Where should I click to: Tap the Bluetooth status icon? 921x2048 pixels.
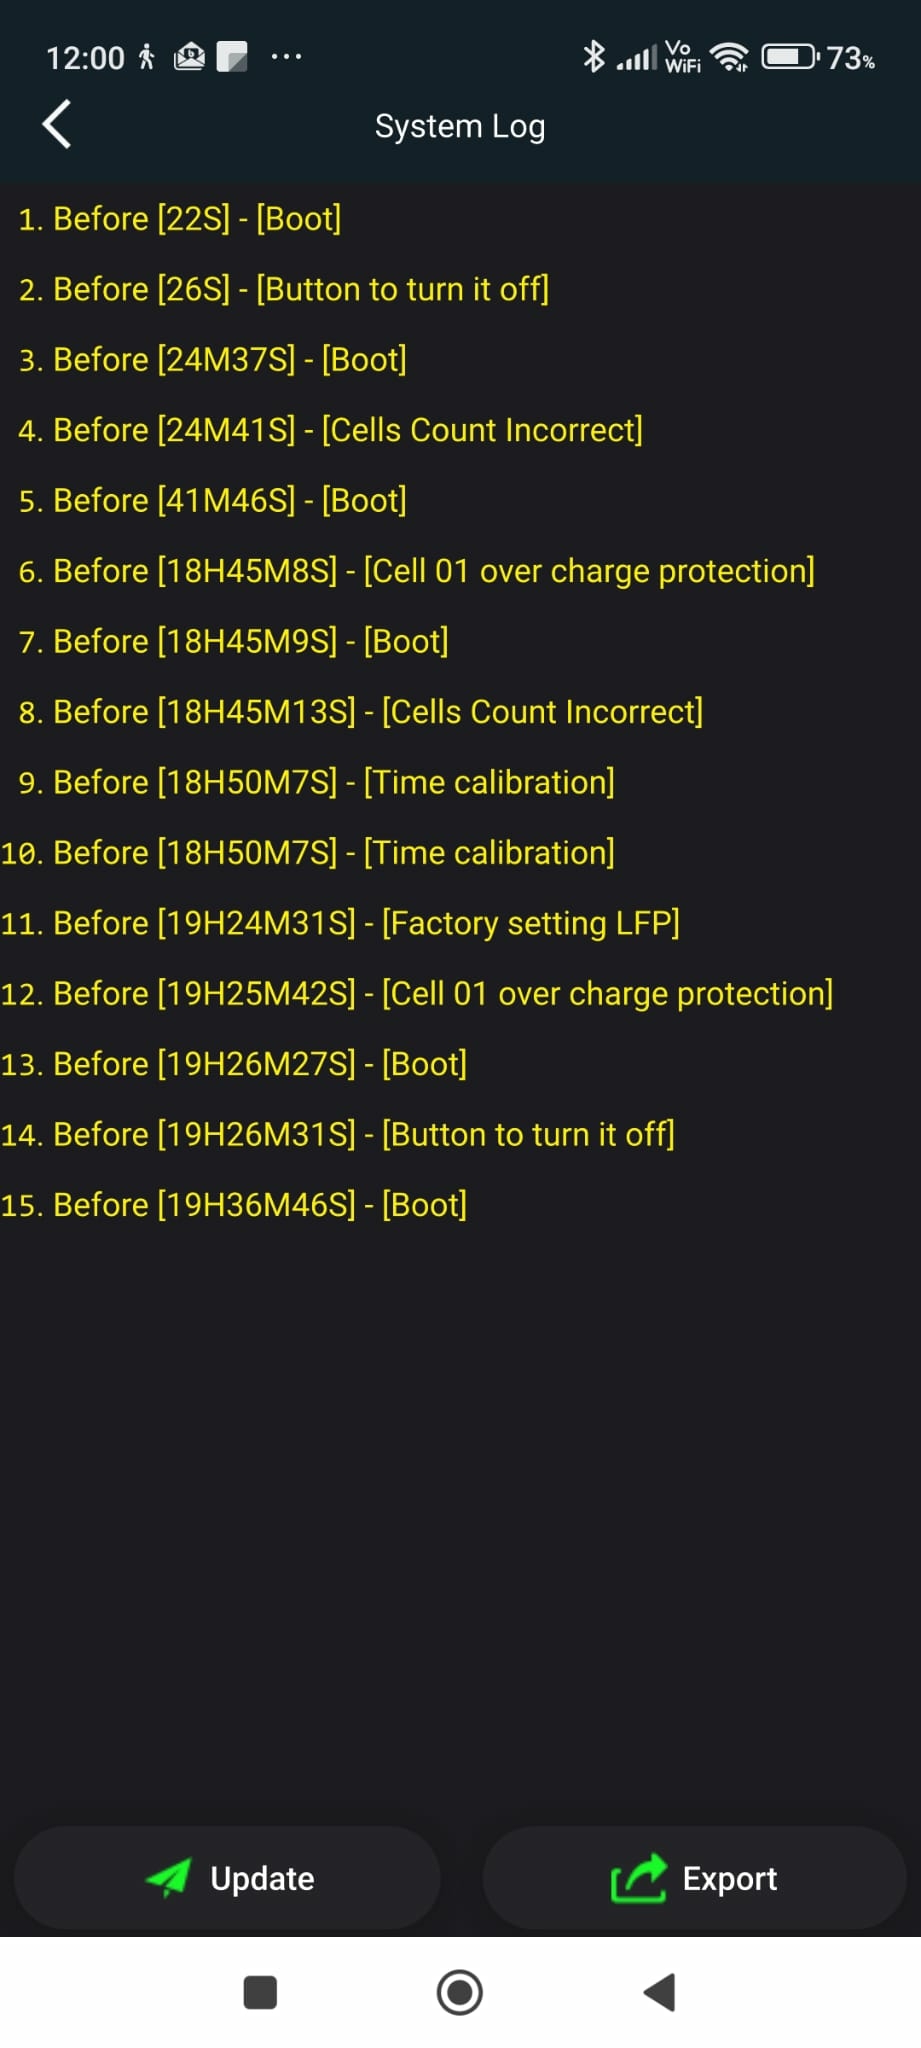[x=594, y=57]
